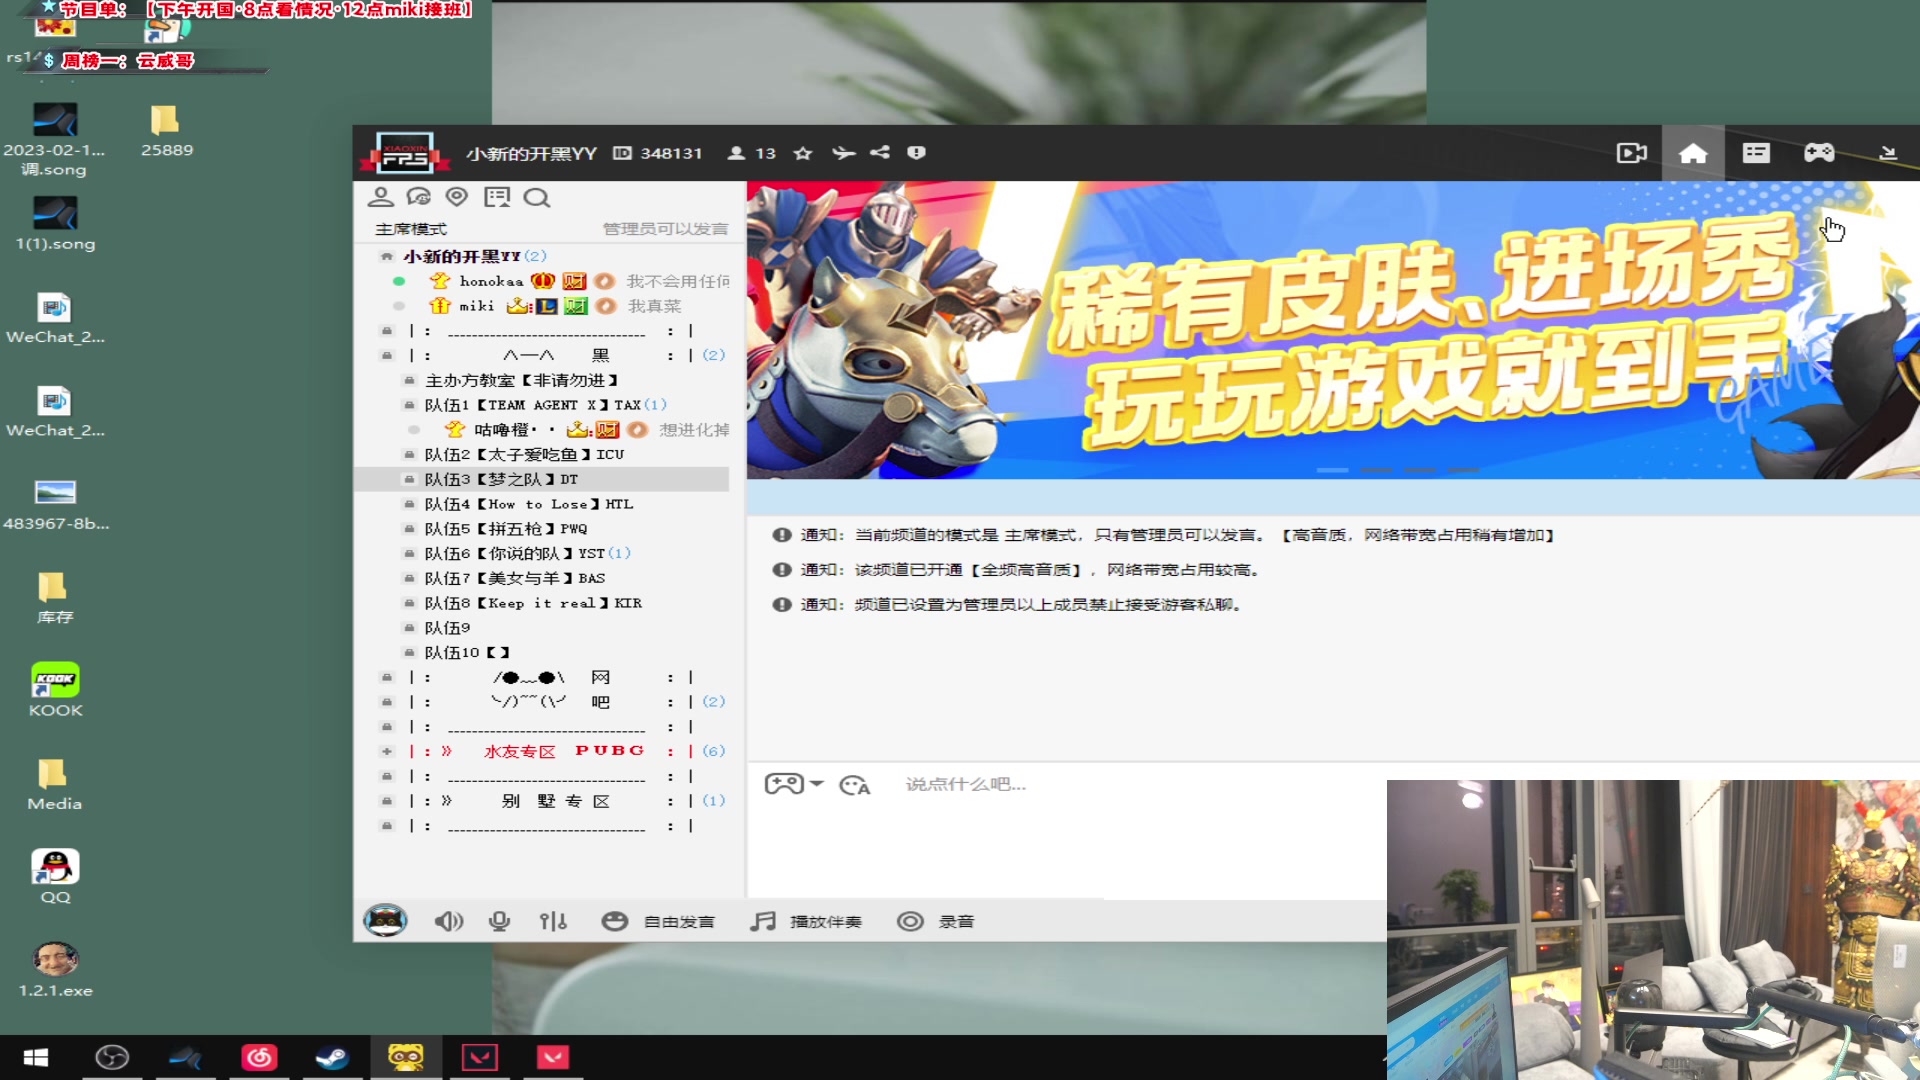
Task: Click the emoji font icon in chat toolbar
Action: 854,785
